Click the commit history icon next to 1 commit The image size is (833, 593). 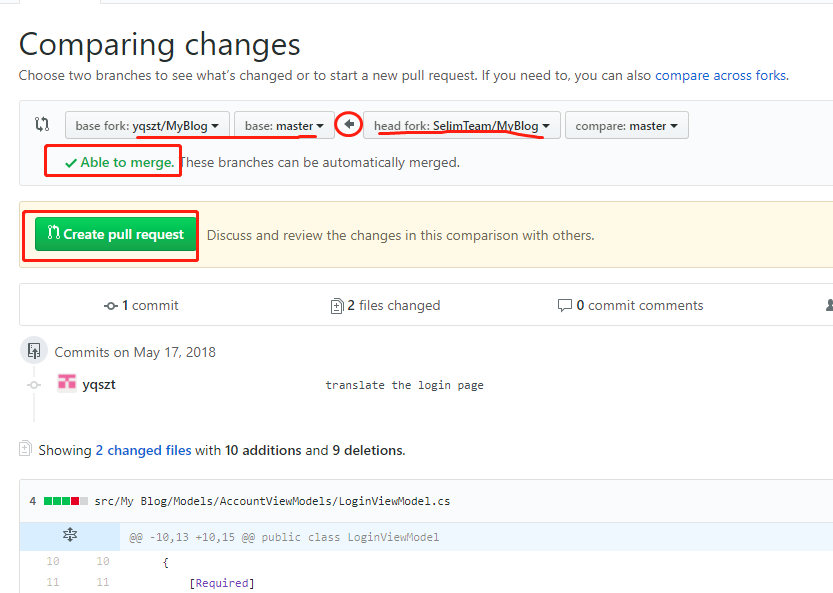[x=111, y=305]
